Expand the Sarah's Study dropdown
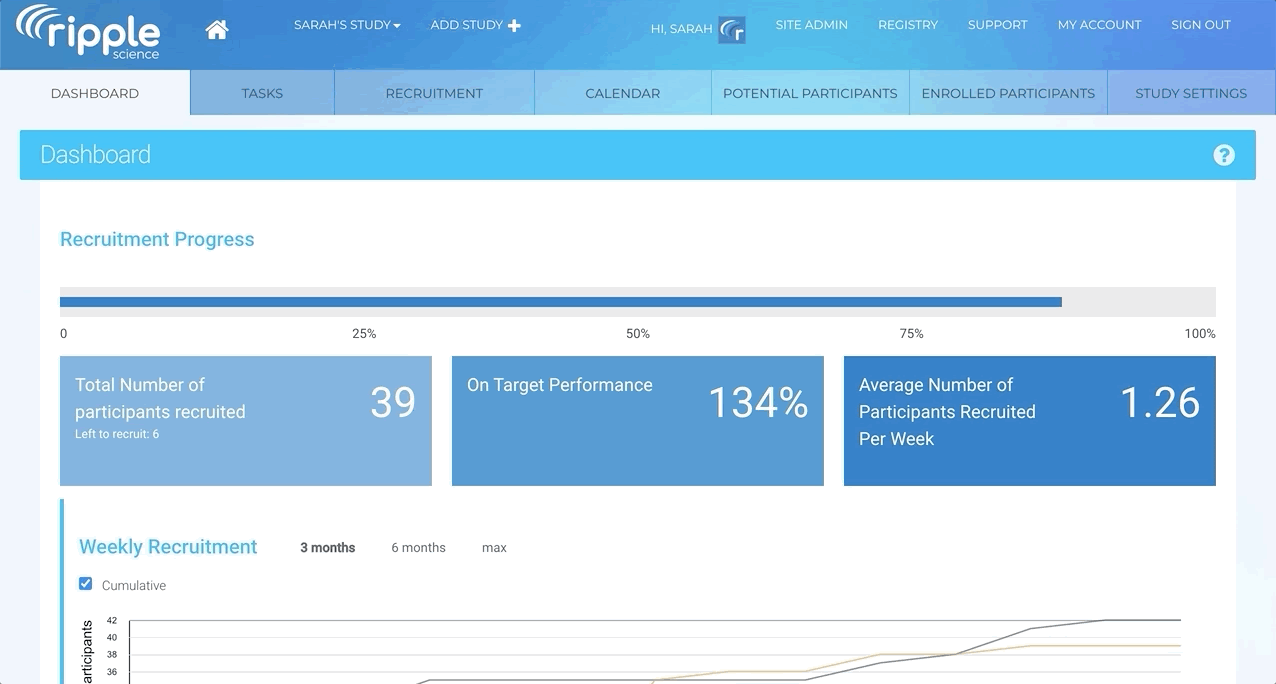The height and width of the screenshot is (684, 1276). click(x=347, y=25)
